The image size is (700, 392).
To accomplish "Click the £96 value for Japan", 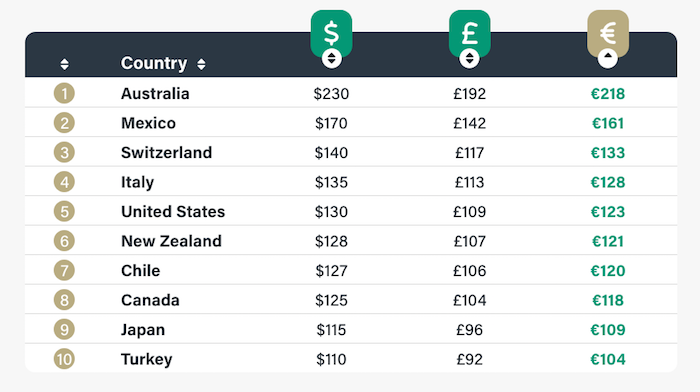I will [470, 329].
